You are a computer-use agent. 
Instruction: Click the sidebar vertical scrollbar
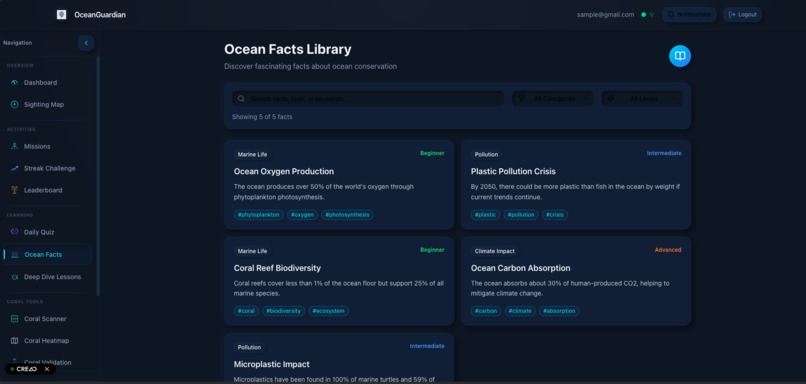point(98,176)
